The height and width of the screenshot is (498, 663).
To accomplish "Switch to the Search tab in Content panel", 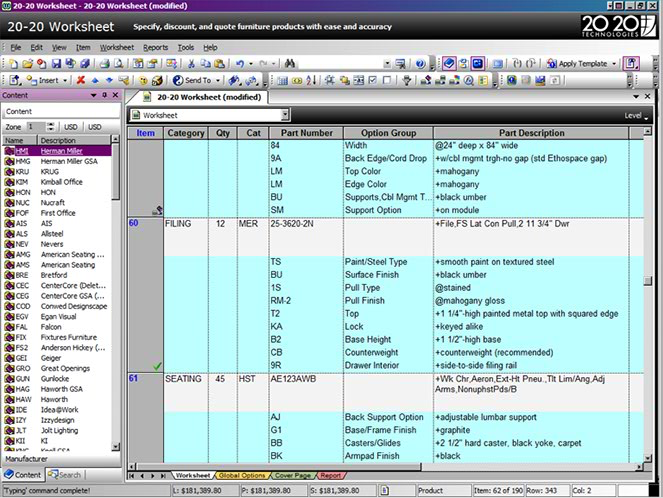I will (65, 475).
